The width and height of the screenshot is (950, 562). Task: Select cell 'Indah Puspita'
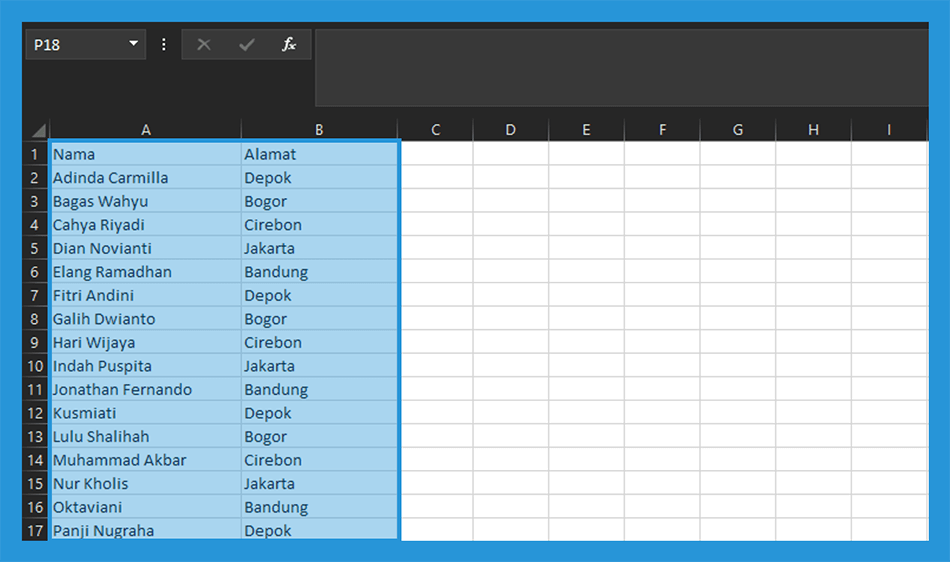click(x=145, y=366)
